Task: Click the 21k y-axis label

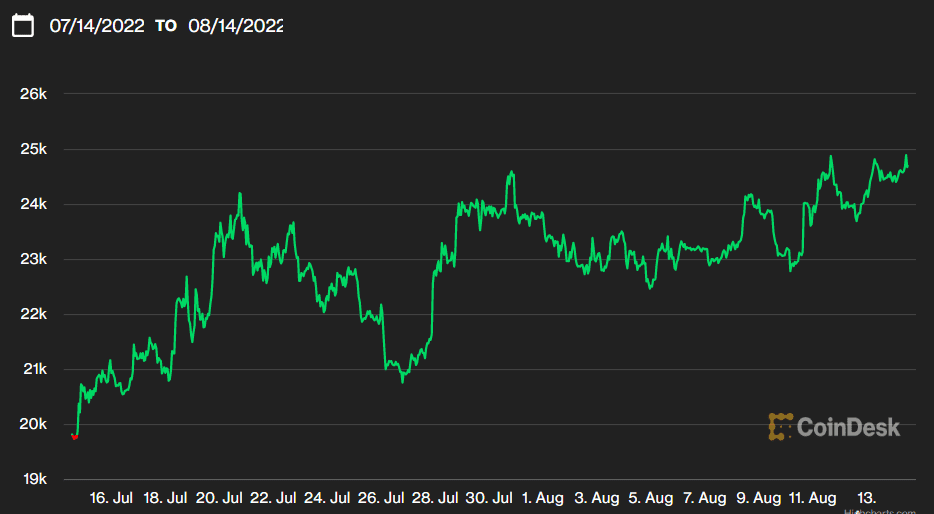Action: click(x=35, y=369)
